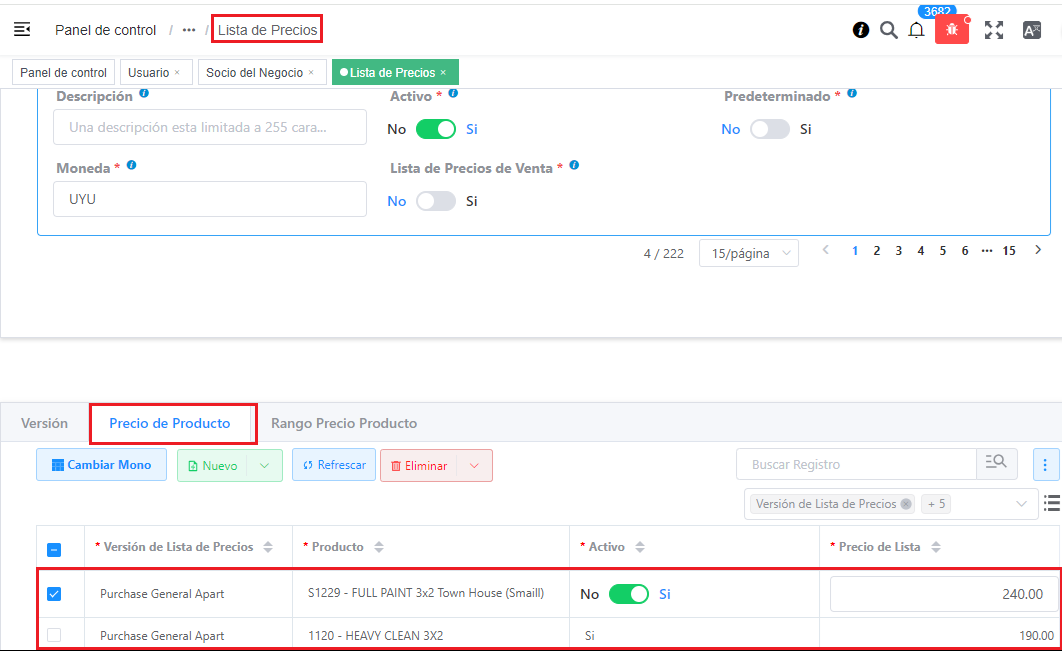Click the red bug report icon

tap(952, 30)
